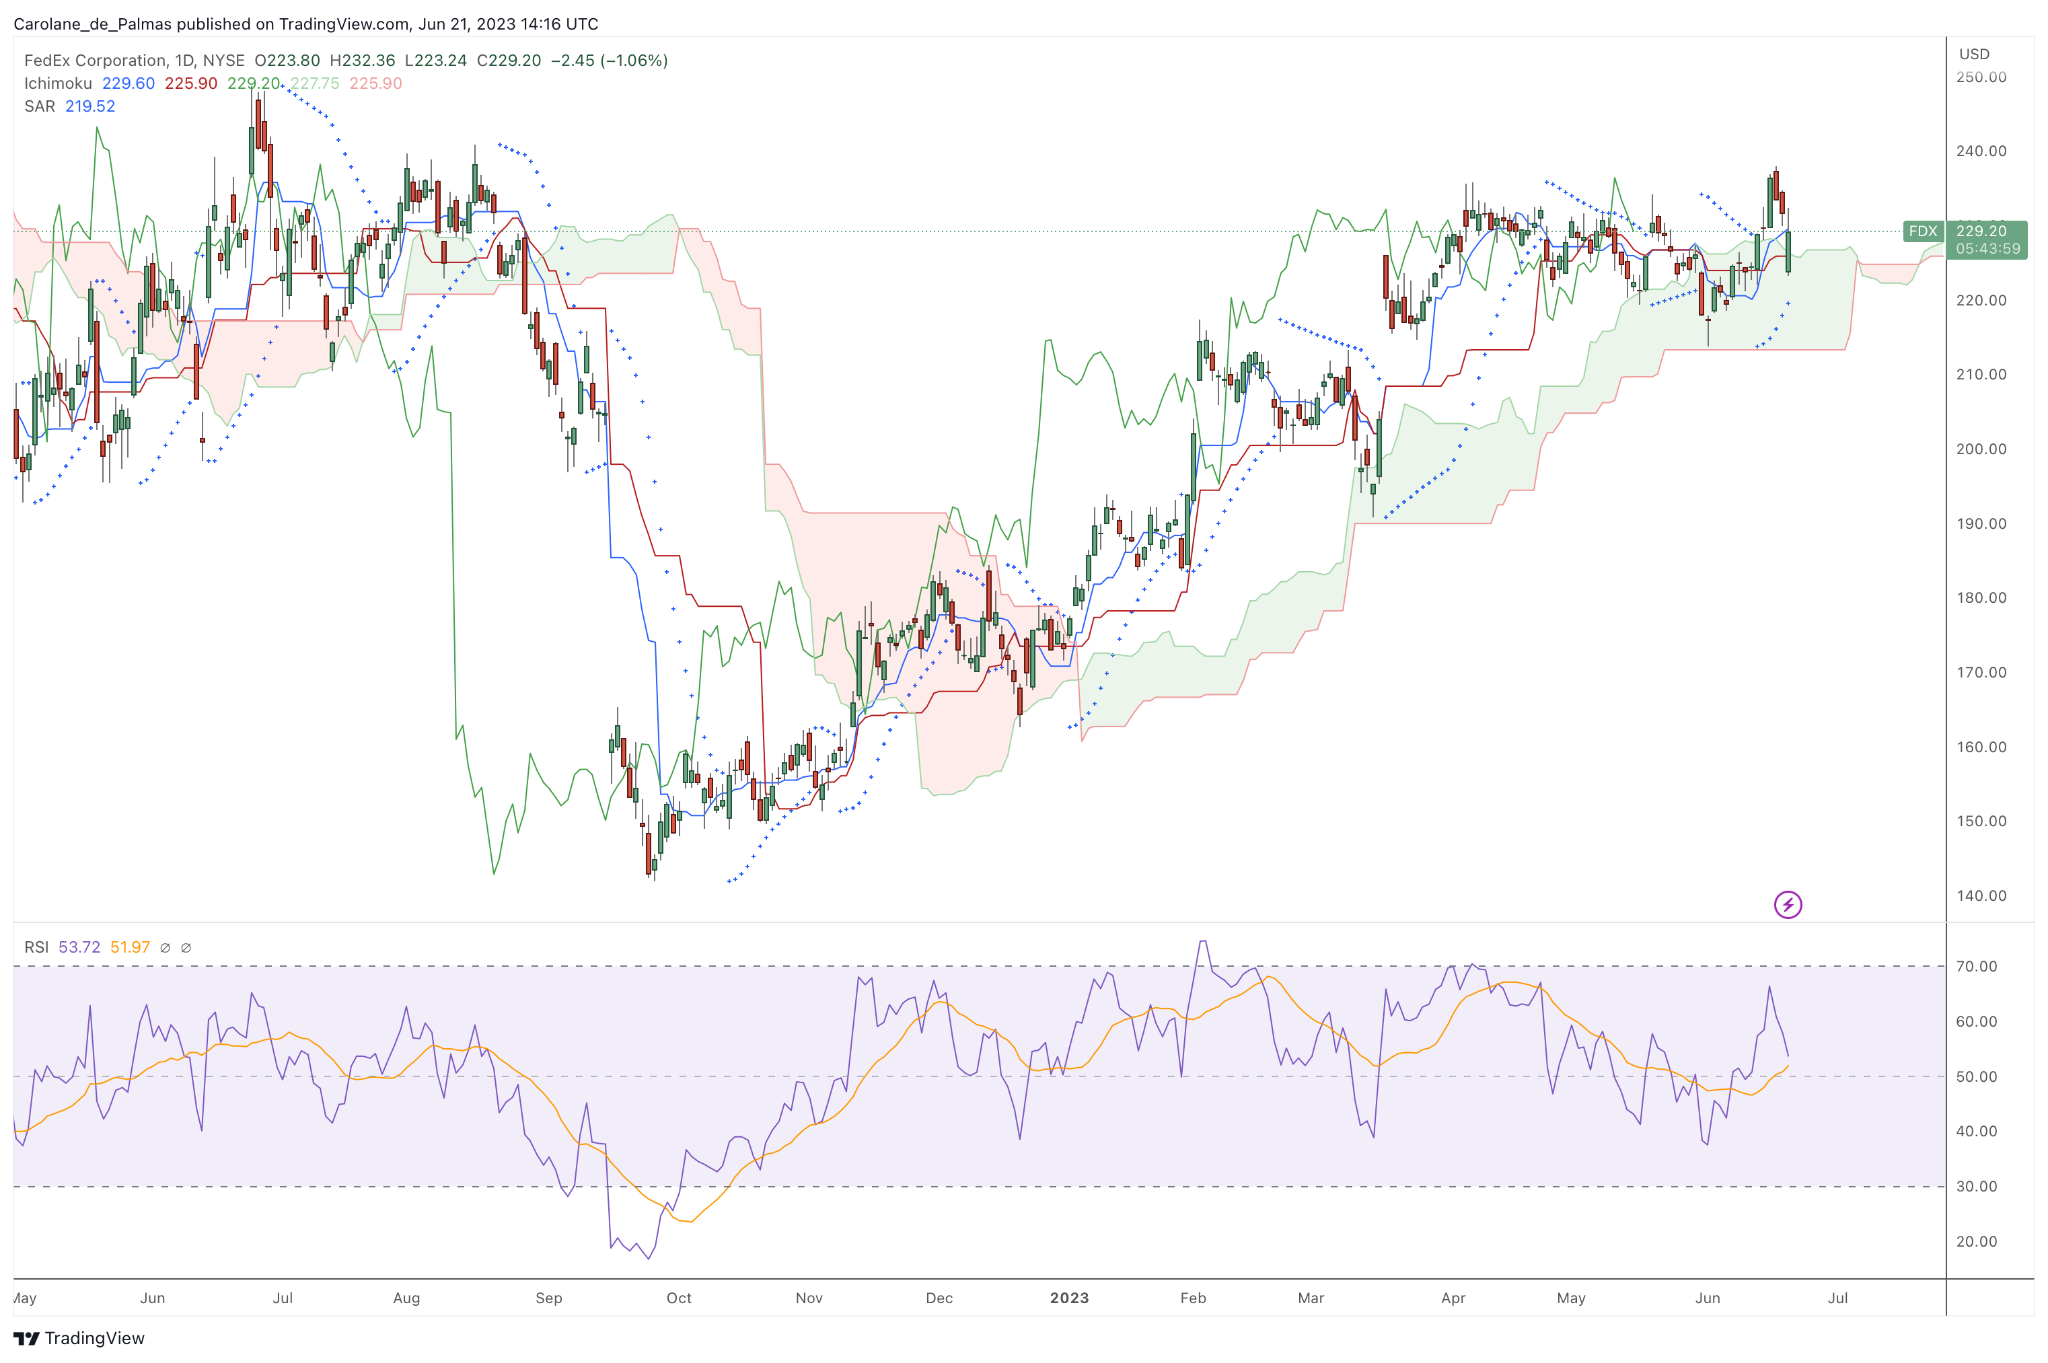Click the 210.00 price axis label
Image resolution: width=2048 pixels, height=1363 pixels.
coord(1981,374)
